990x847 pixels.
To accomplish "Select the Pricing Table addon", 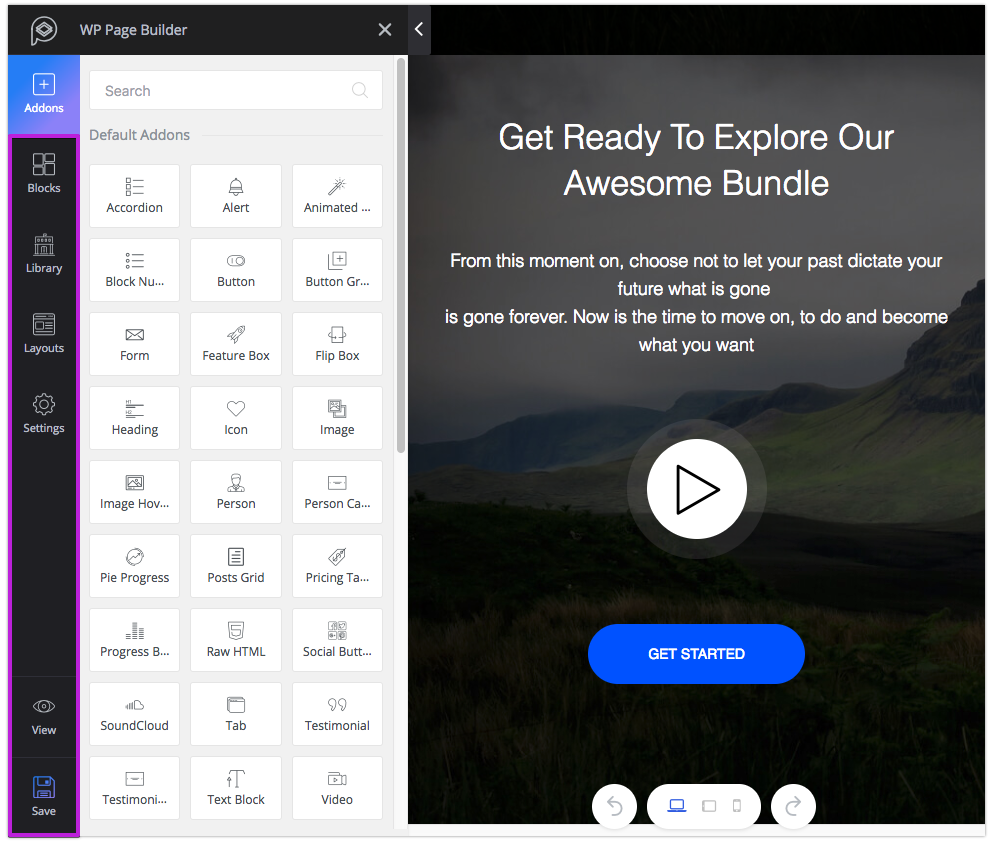I will [337, 566].
